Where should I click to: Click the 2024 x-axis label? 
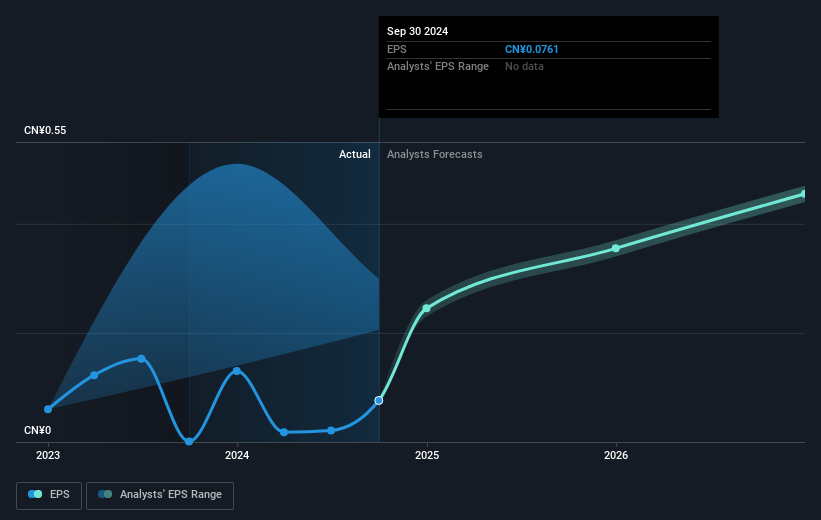click(237, 455)
